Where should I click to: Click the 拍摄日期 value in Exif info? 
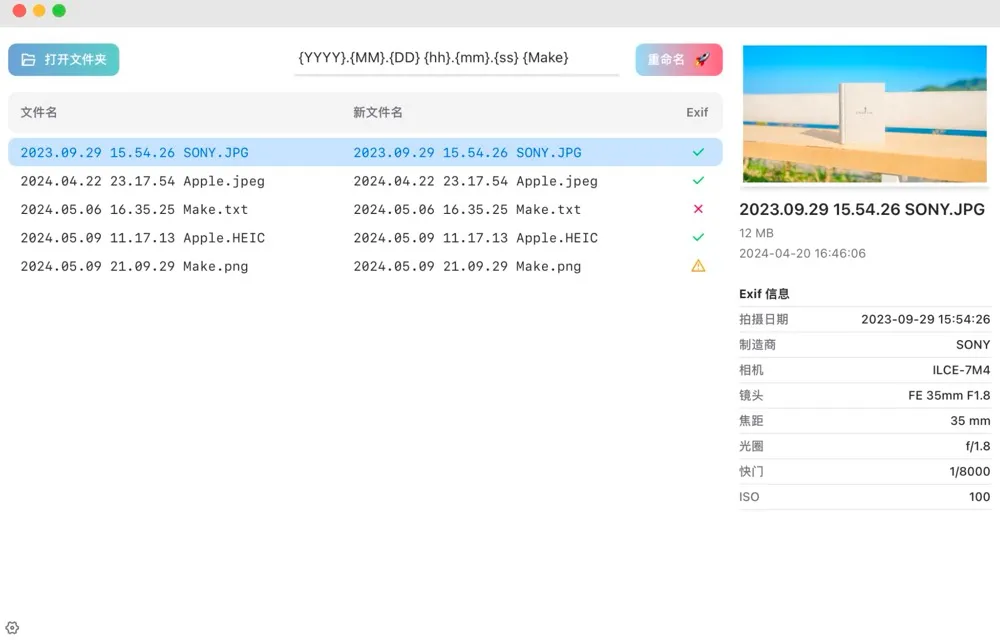pyautogui.click(x=925, y=320)
